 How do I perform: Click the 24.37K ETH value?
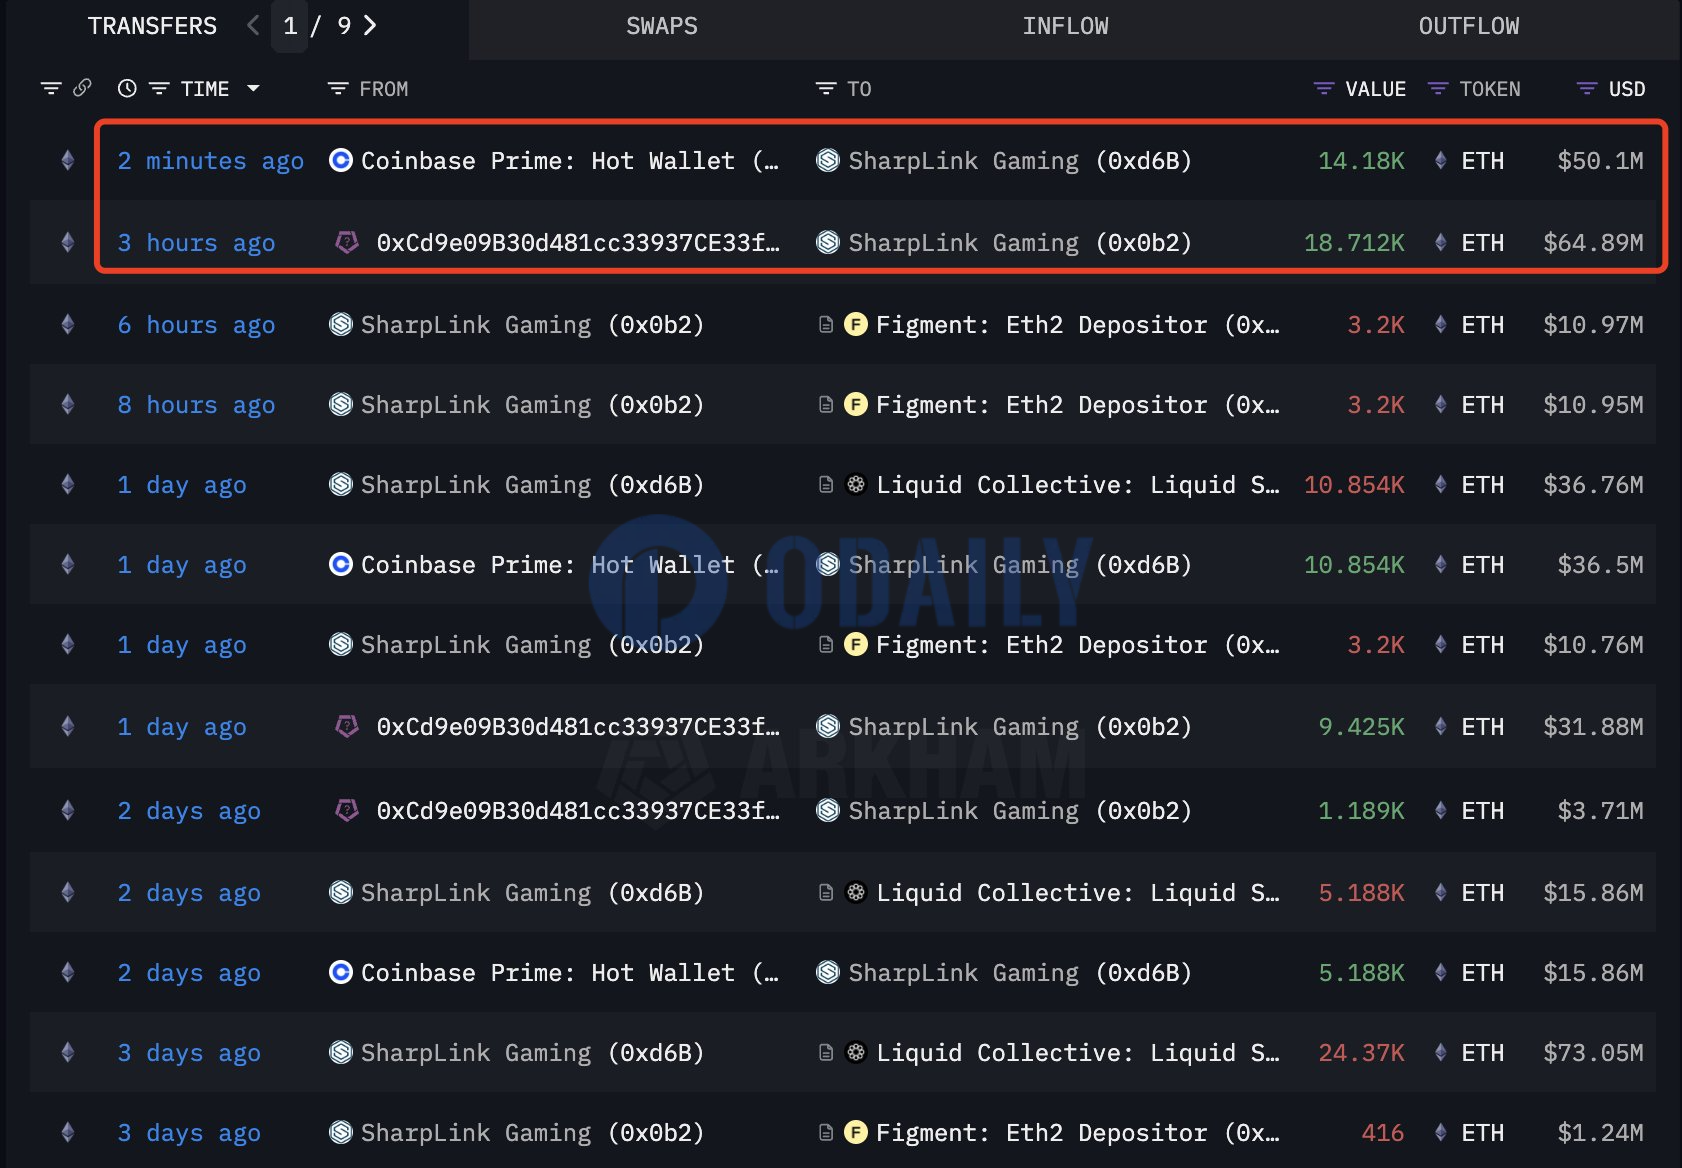(1361, 1053)
